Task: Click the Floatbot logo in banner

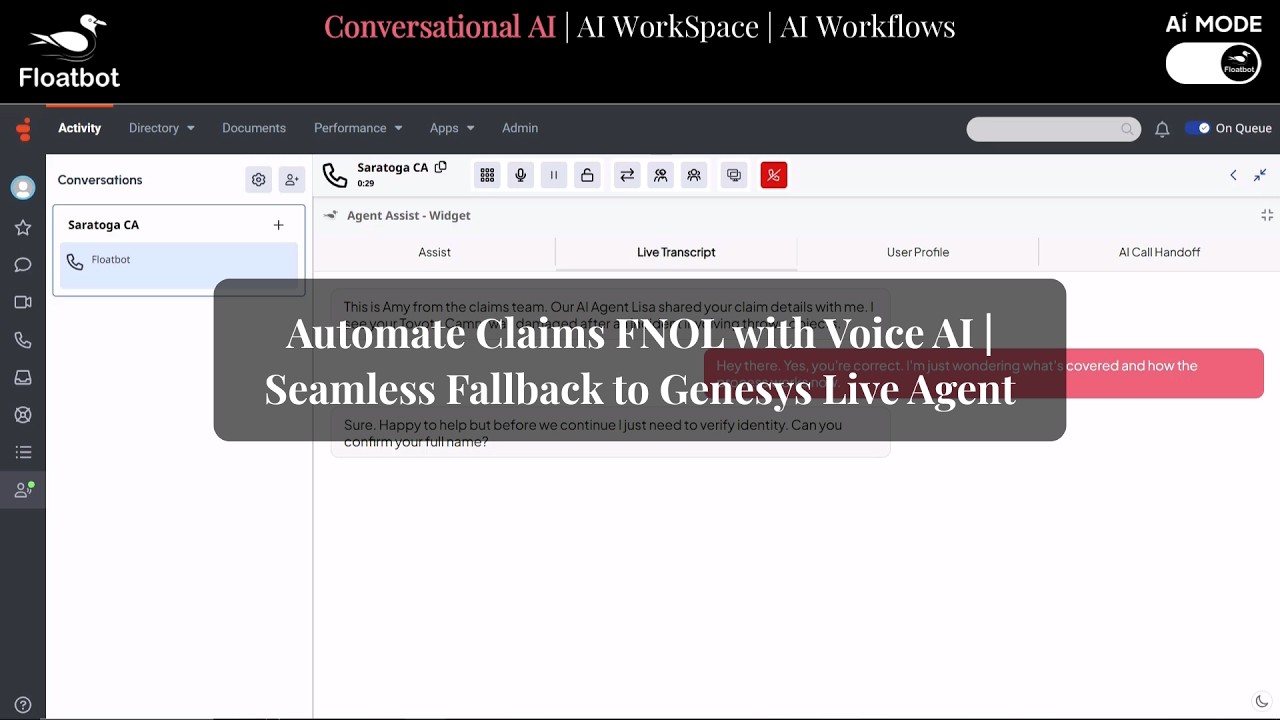Action: 69,52
